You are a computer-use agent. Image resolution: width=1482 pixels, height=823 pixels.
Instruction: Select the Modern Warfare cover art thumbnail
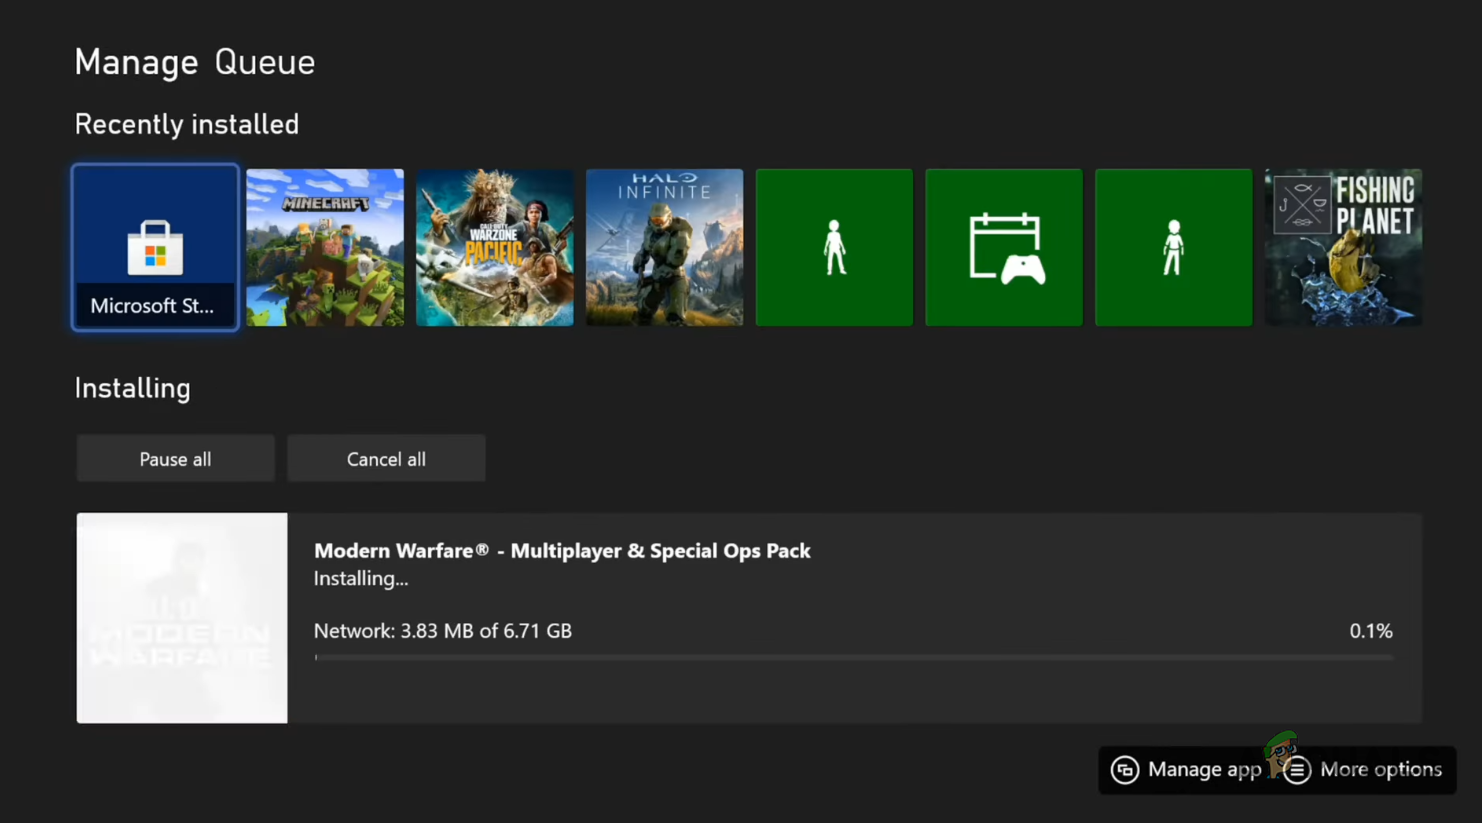click(x=182, y=618)
